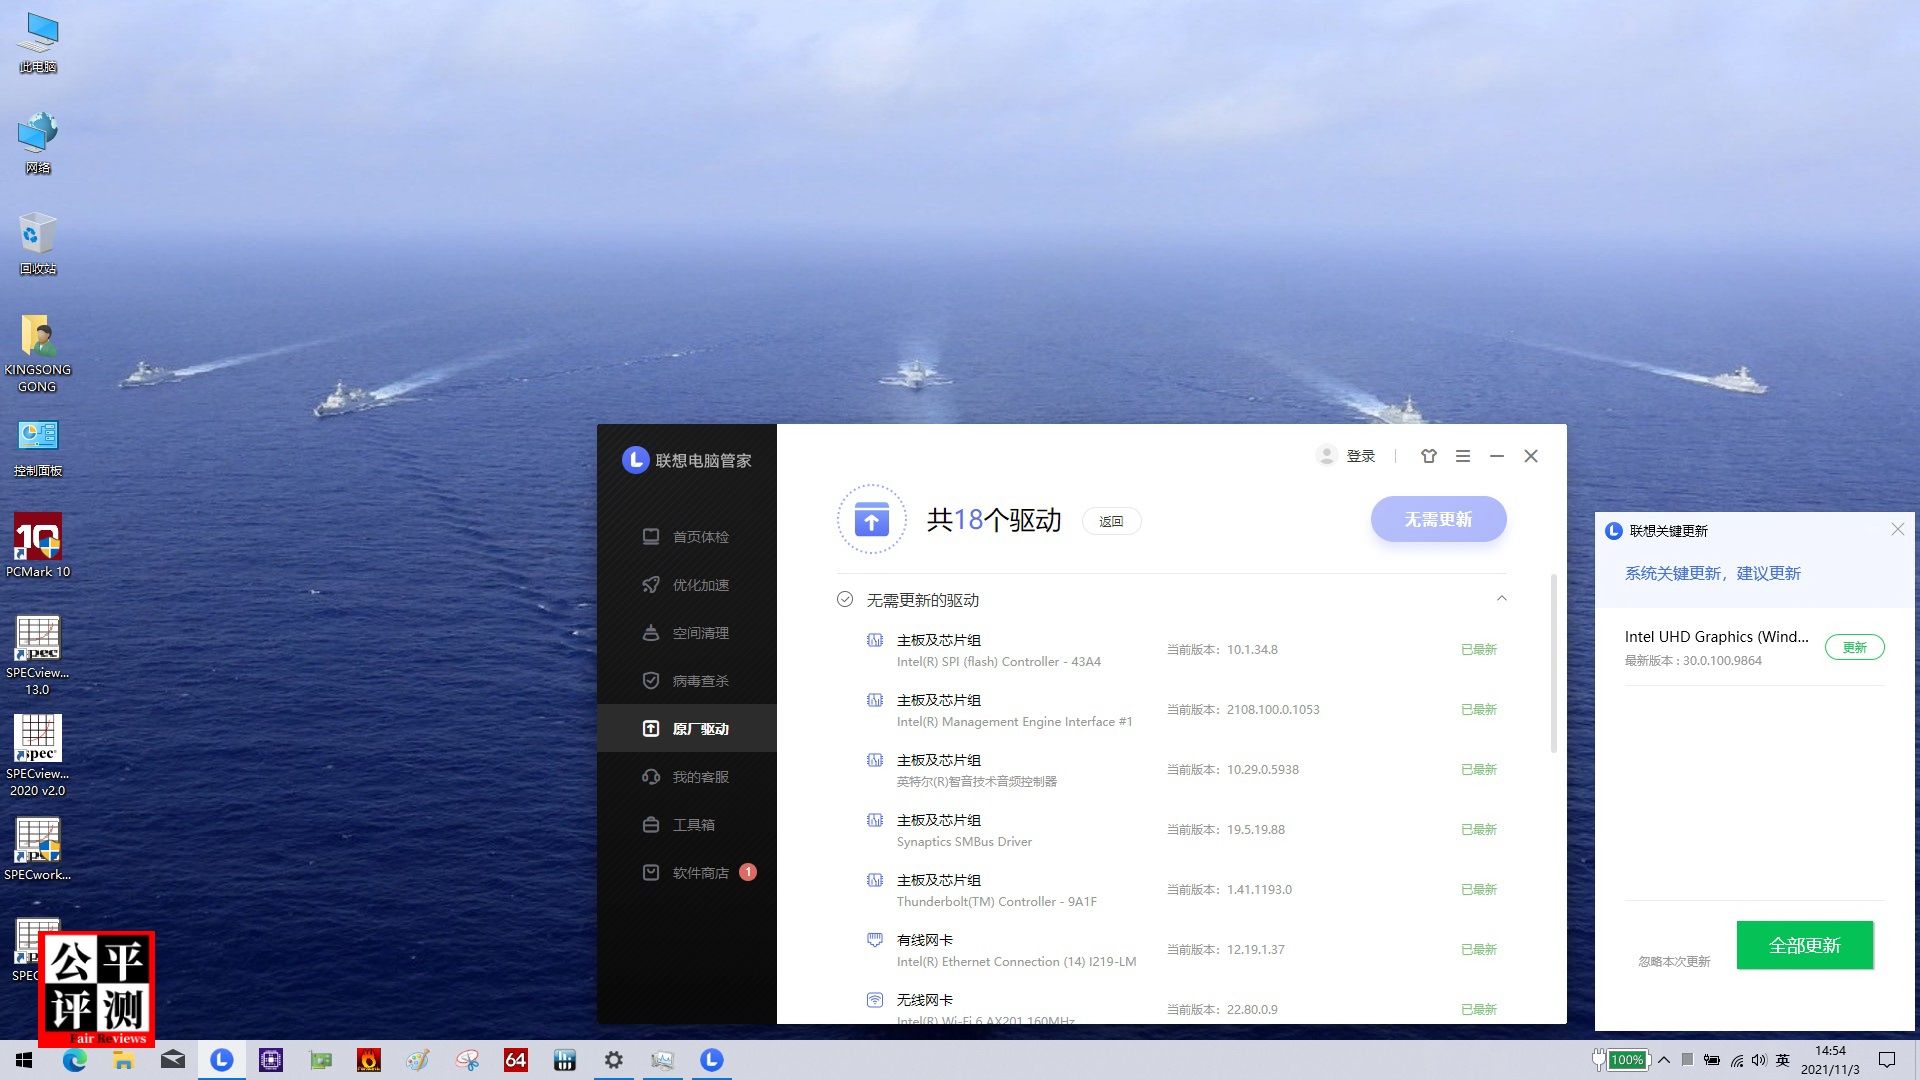The image size is (1920, 1080).
Task: Open SPECwork... desktop shortcut
Action: (x=38, y=850)
